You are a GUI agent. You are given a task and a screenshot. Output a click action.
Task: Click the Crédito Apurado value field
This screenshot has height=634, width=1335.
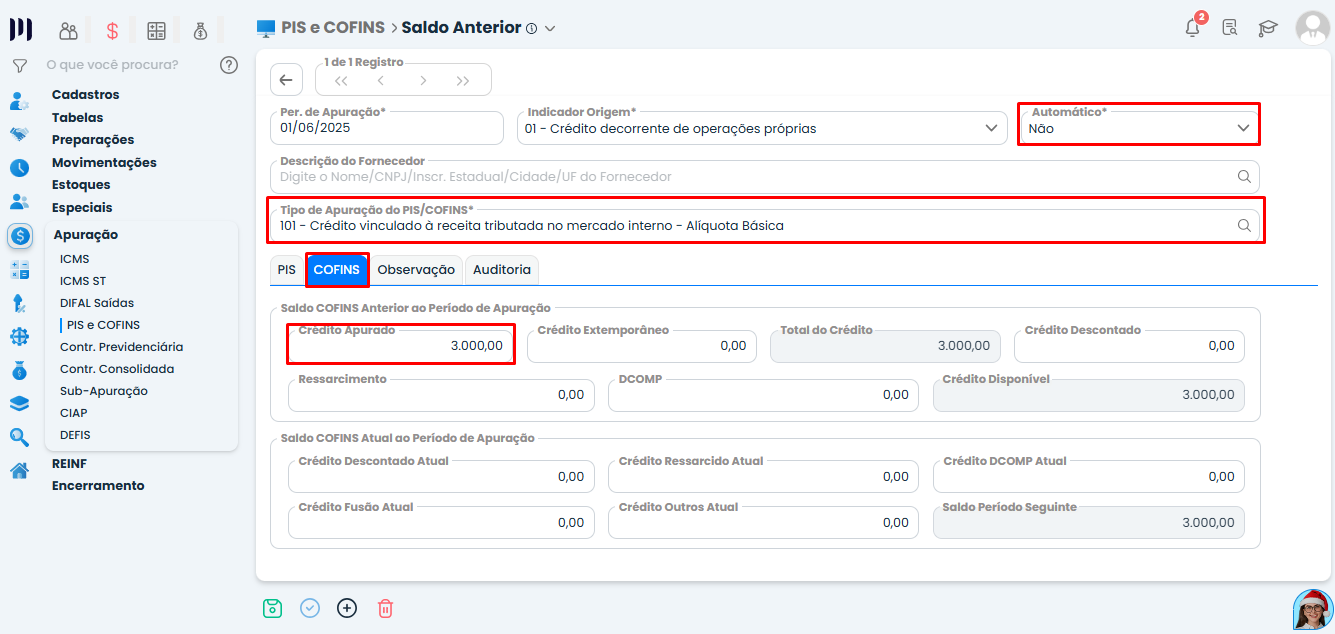pos(400,344)
